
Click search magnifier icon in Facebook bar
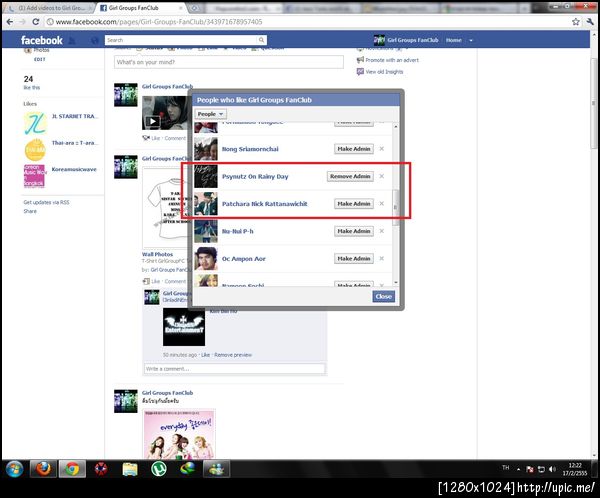click(261, 40)
